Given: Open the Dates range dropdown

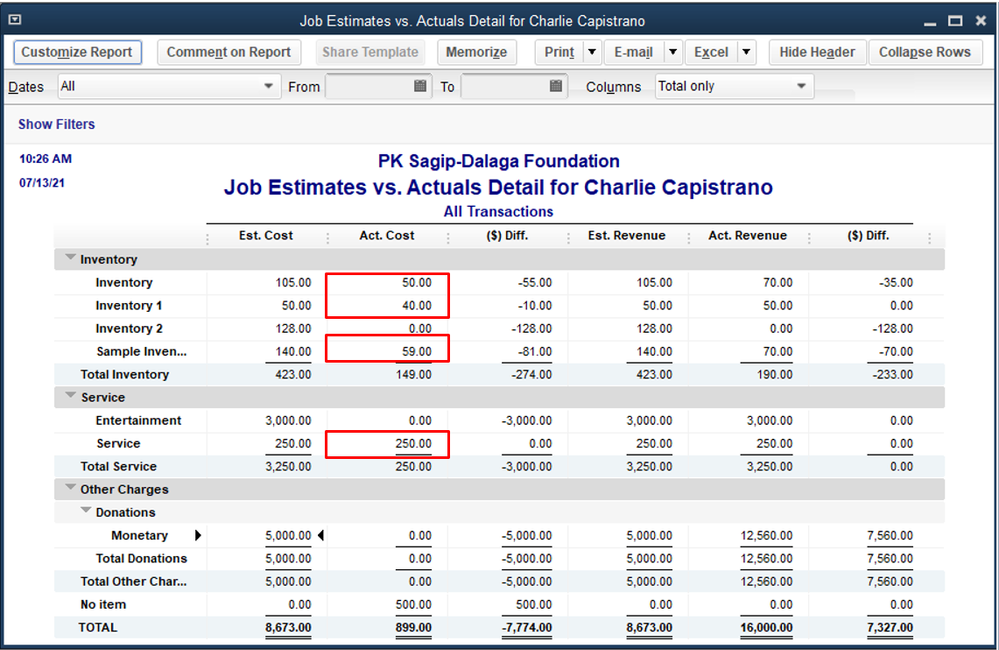Looking at the screenshot, I should pyautogui.click(x=169, y=86).
